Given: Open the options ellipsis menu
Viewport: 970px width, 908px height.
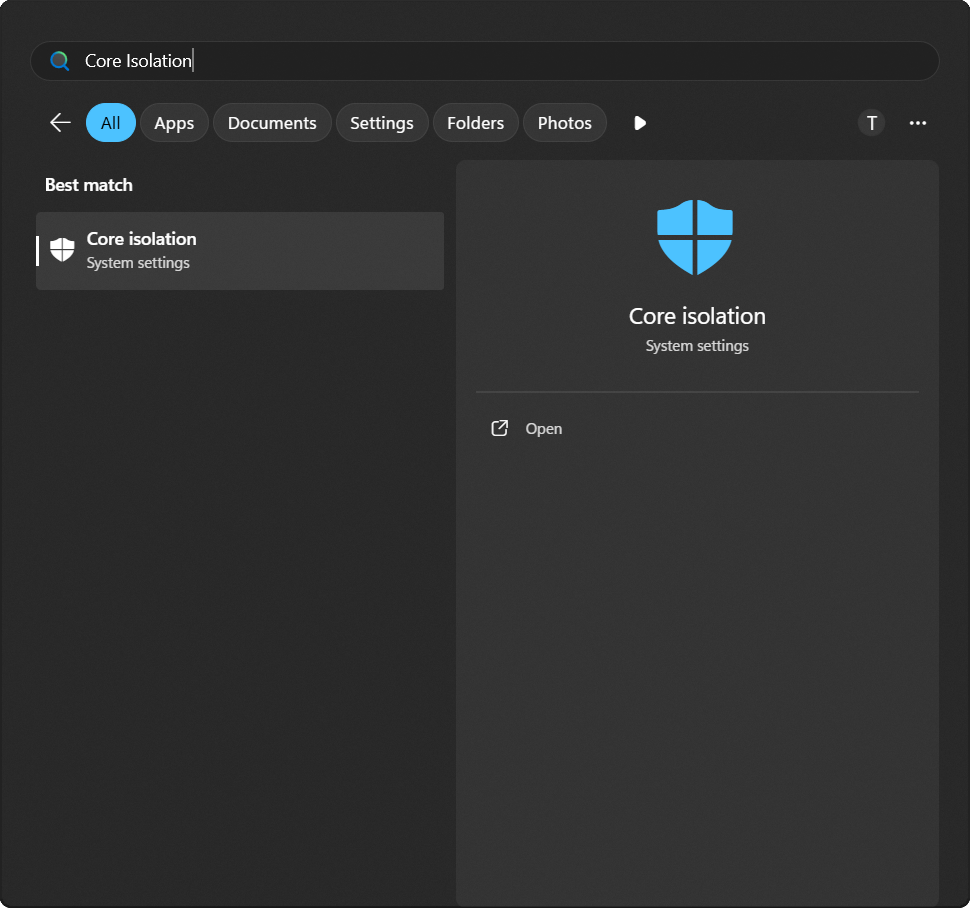Looking at the screenshot, I should pyautogui.click(x=918, y=123).
